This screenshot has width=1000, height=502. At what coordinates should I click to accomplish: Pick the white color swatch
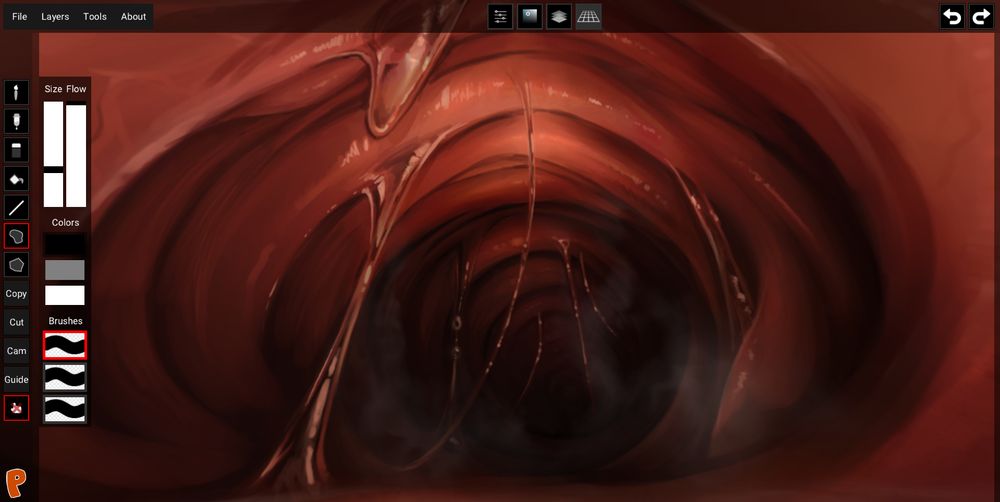click(x=64, y=295)
